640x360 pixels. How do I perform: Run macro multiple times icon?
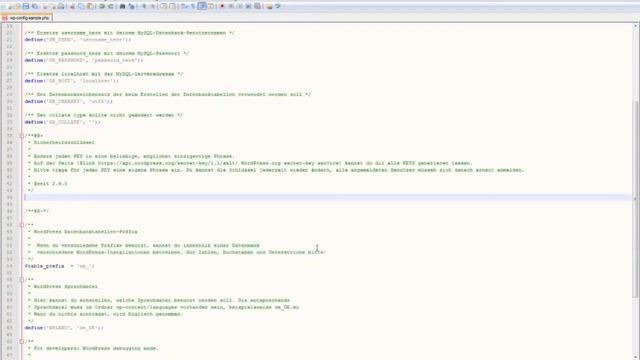tap(248, 6)
